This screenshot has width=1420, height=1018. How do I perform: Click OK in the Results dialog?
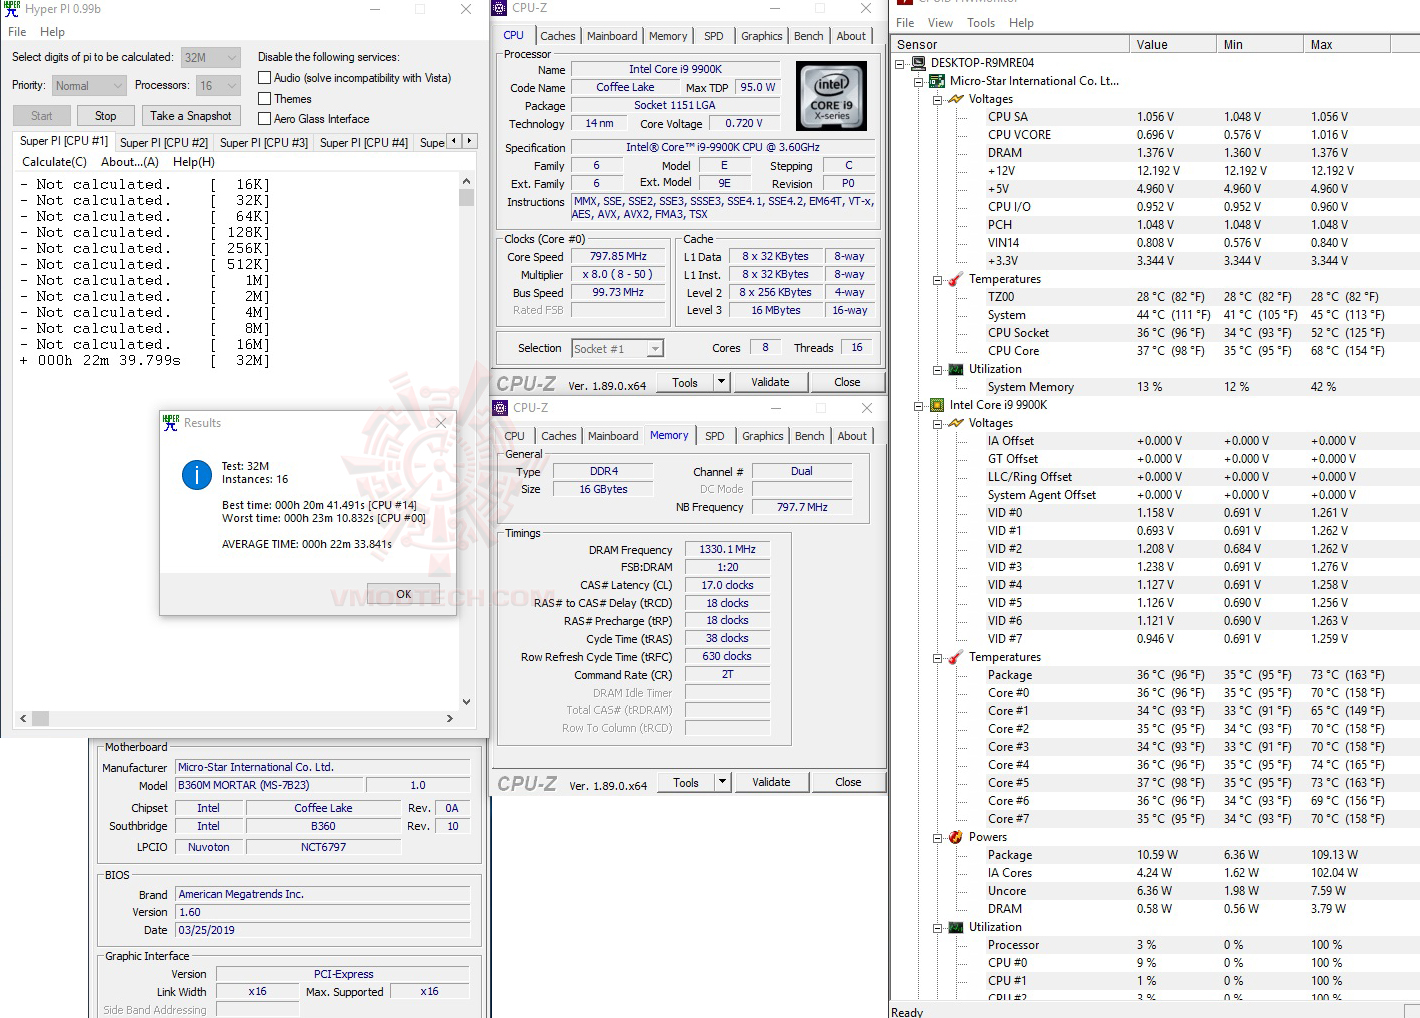[x=403, y=594]
